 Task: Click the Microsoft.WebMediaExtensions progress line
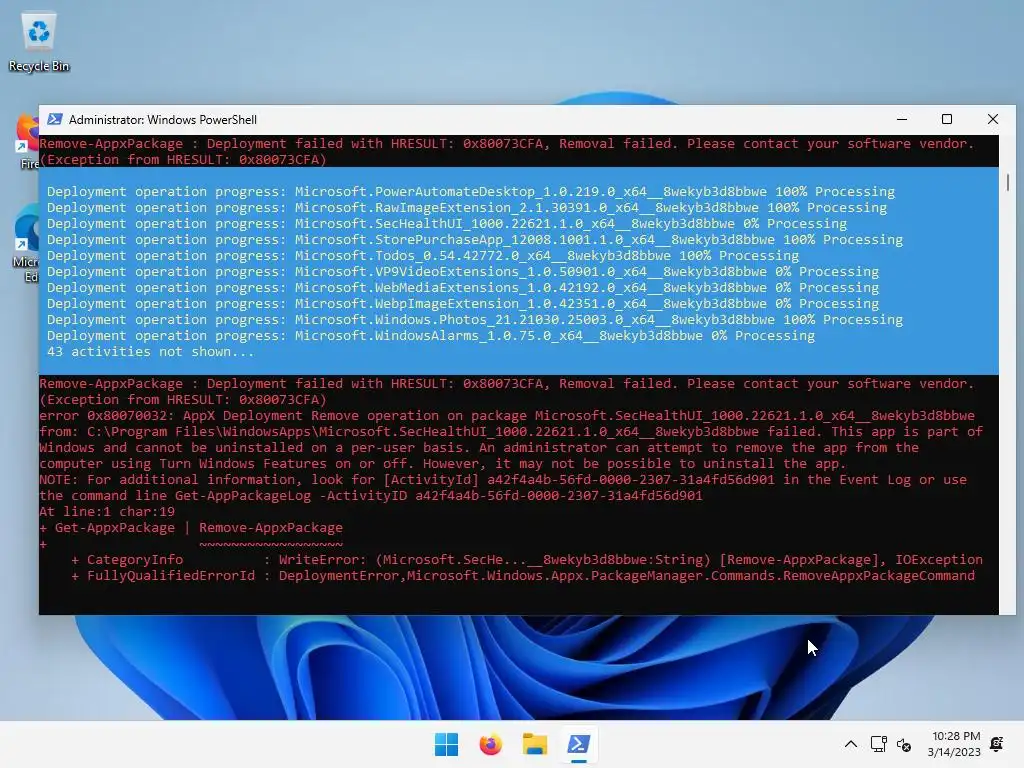click(463, 288)
